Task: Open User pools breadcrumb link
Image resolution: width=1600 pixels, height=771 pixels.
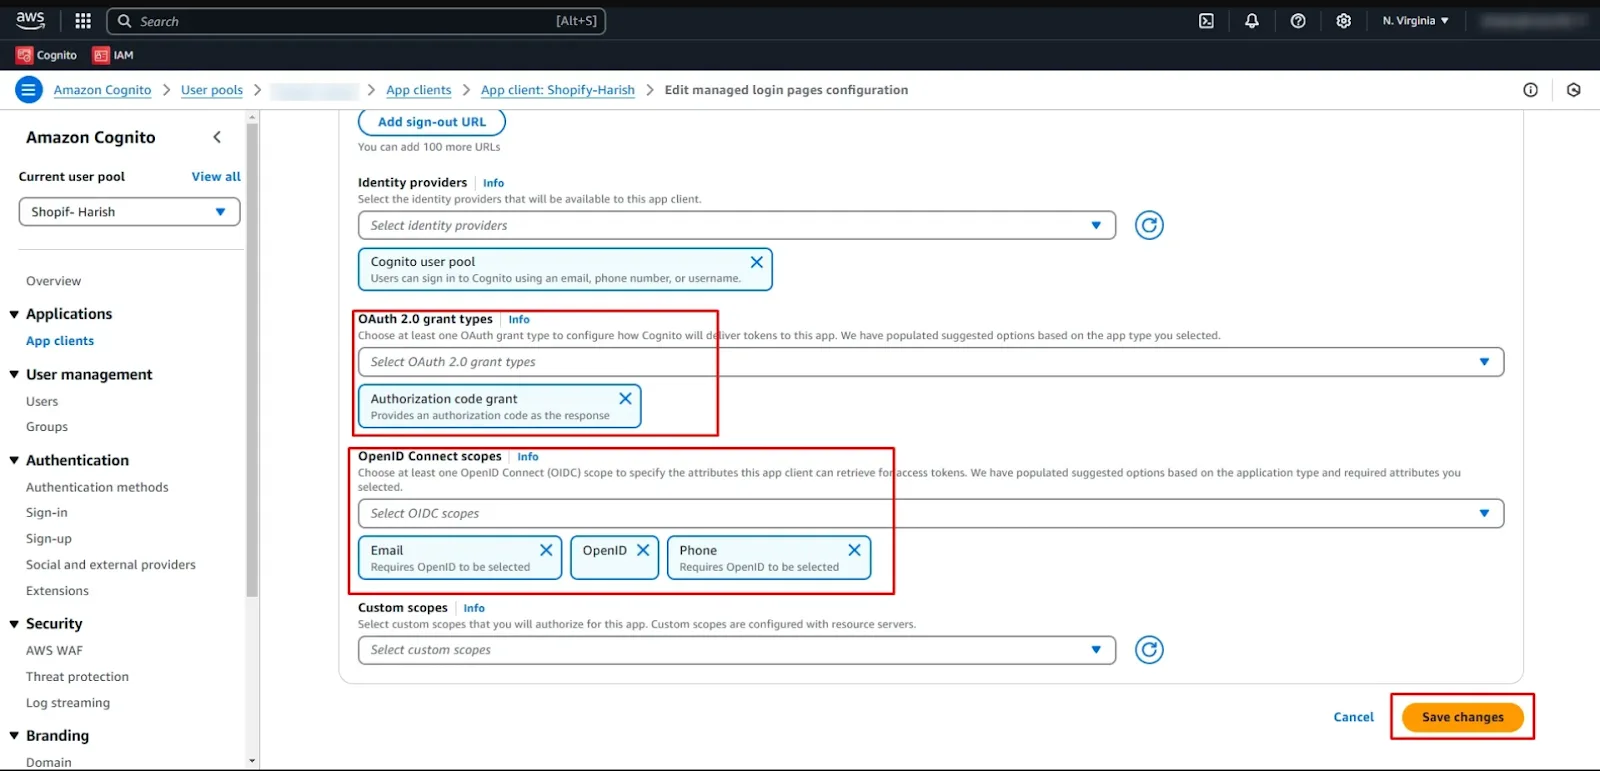Action: (x=212, y=90)
